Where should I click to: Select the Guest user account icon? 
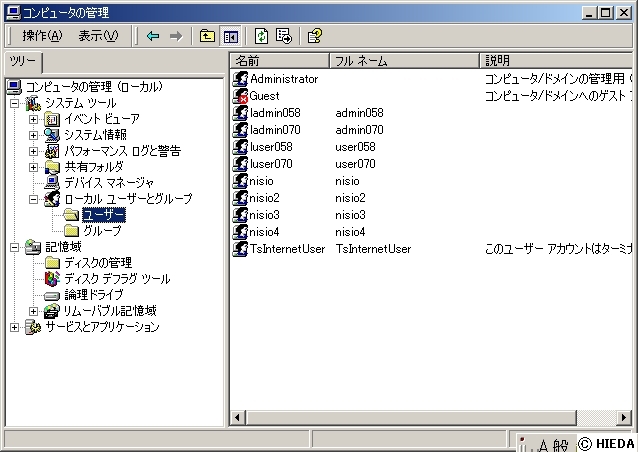[241, 96]
